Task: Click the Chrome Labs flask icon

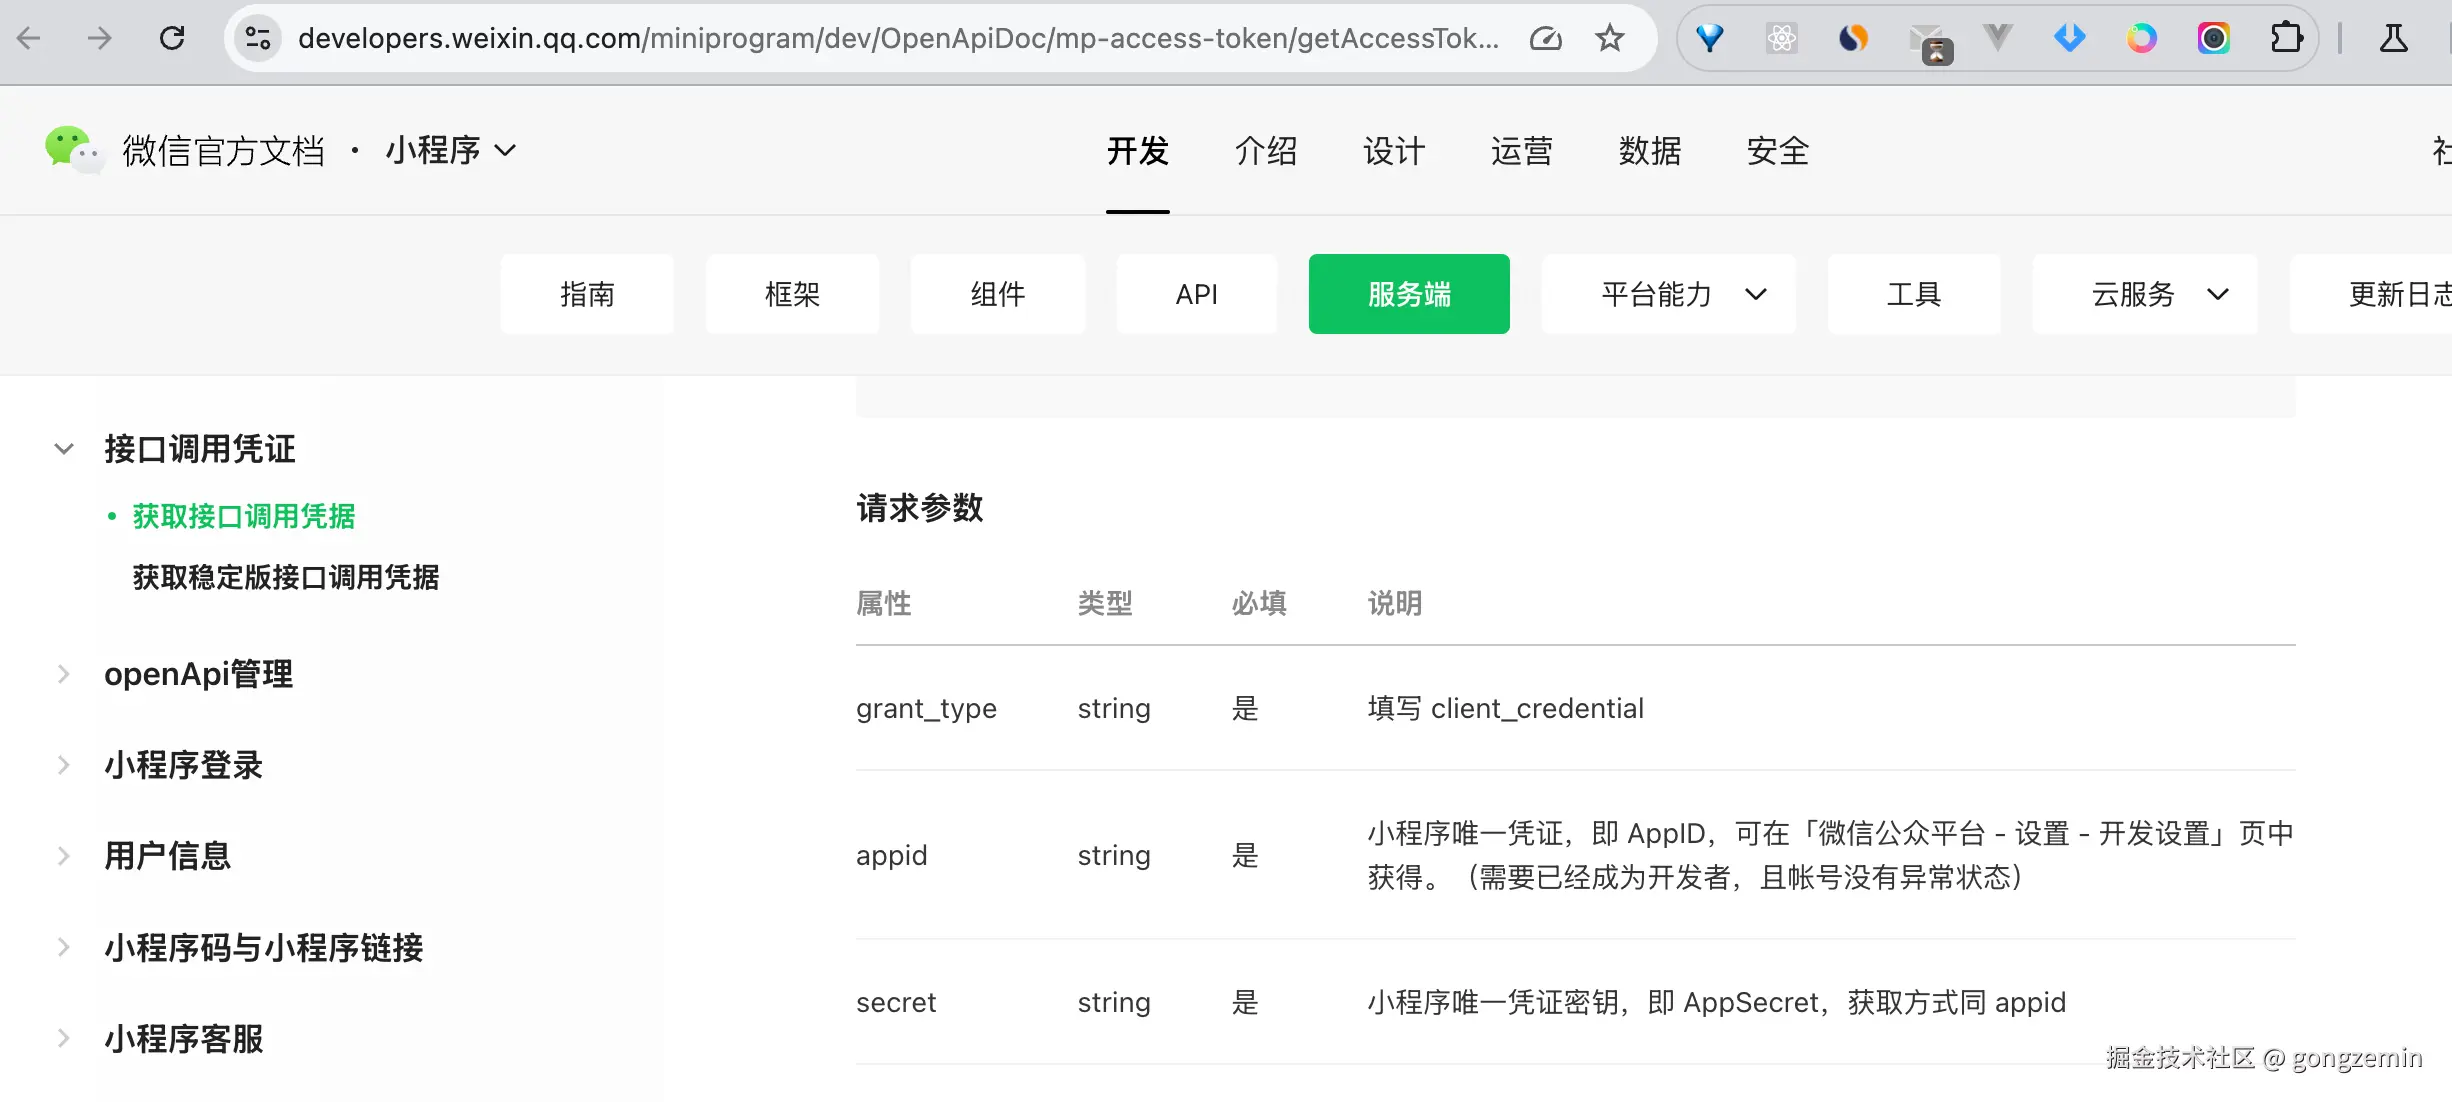Action: [2393, 39]
